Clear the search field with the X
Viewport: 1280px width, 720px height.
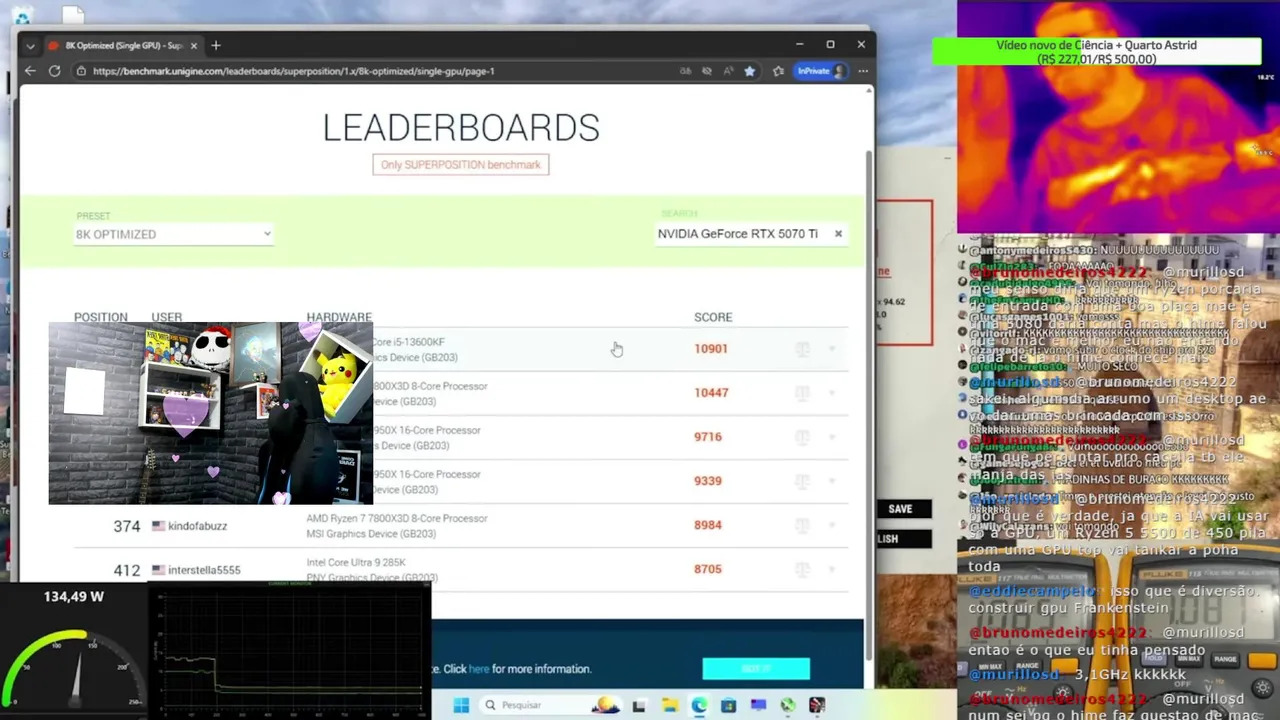pyautogui.click(x=838, y=234)
